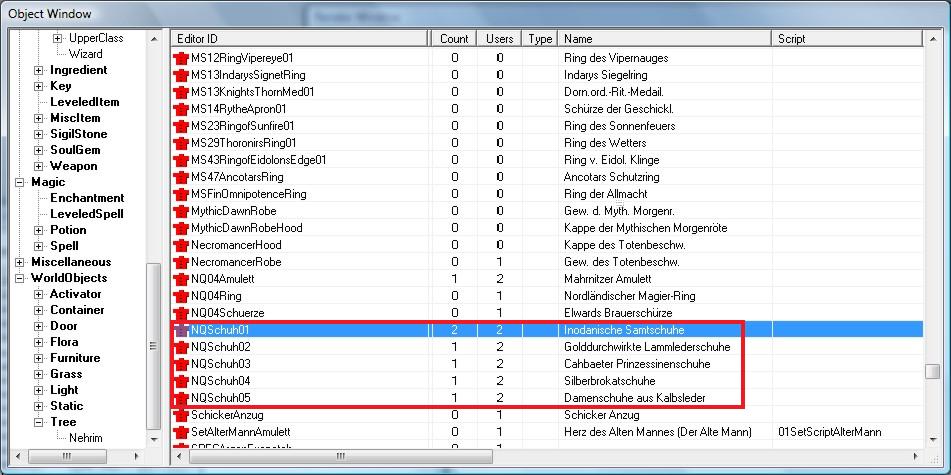Click the item icon beside NQ04Amulett
Image resolution: width=951 pixels, height=475 pixels.
(182, 279)
